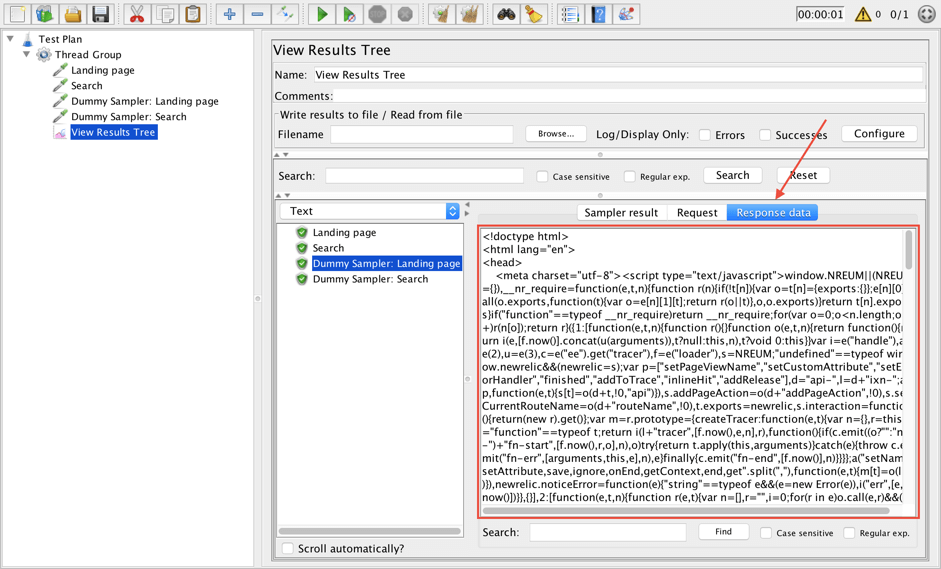Click the Clear All results icon
941x569 pixels.
[x=470, y=14]
